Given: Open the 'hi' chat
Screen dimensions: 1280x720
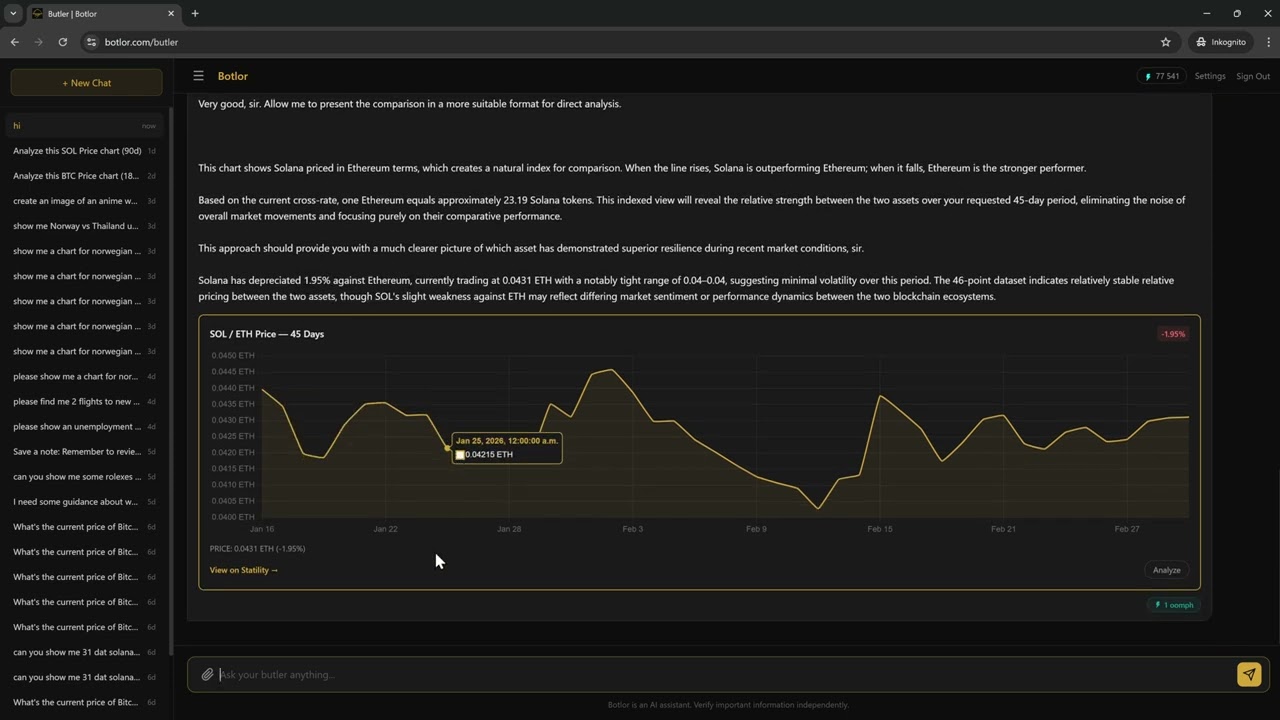Looking at the screenshot, I should (84, 126).
